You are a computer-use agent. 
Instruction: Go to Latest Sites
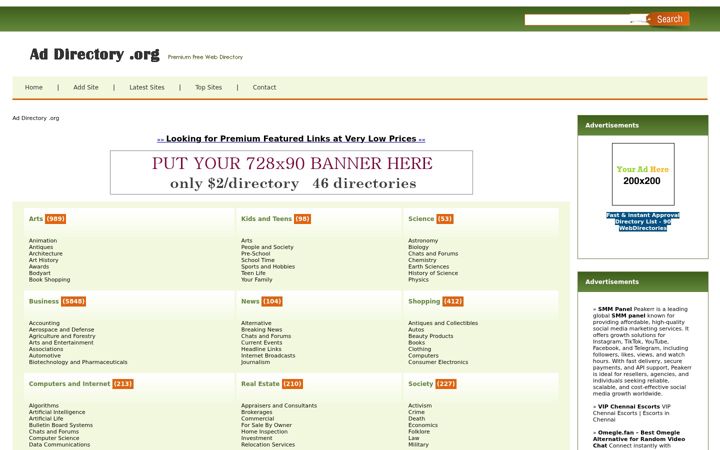point(146,87)
